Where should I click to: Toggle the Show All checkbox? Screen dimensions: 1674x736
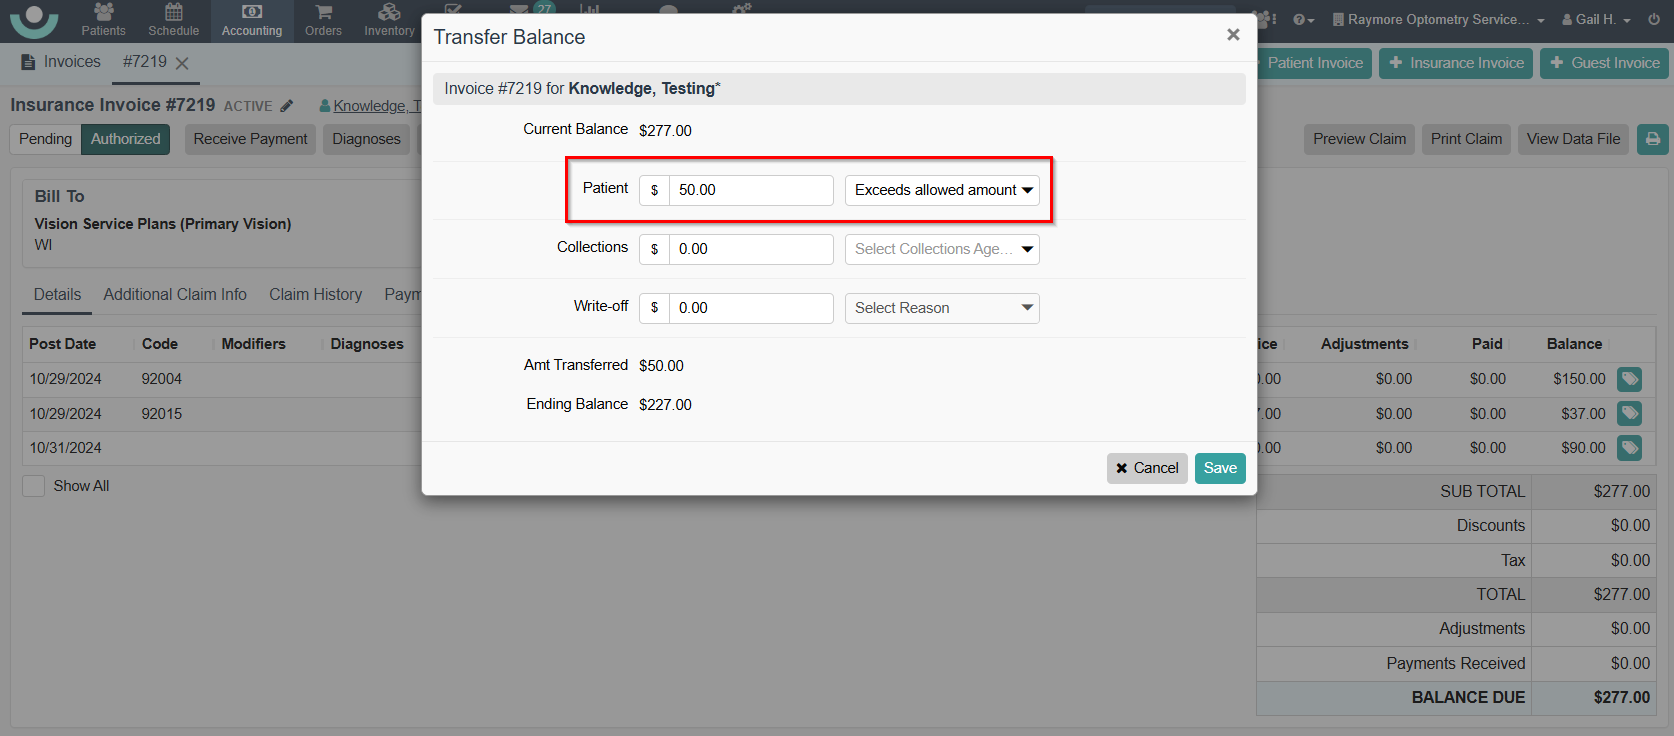click(34, 486)
